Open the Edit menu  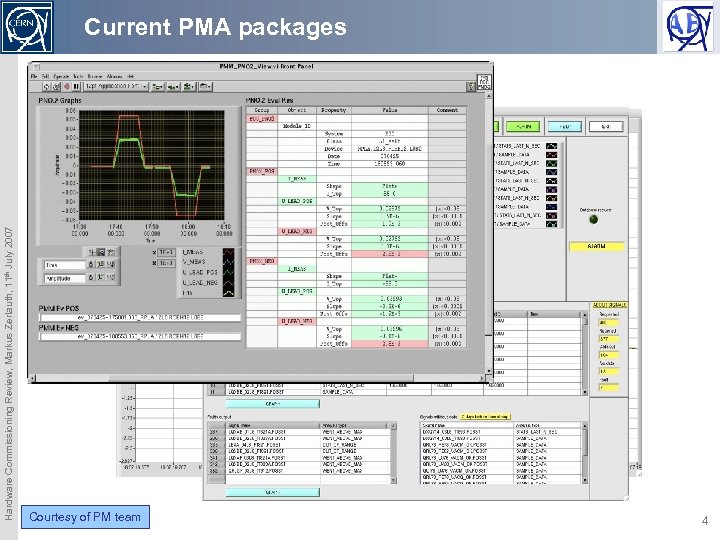coord(45,76)
